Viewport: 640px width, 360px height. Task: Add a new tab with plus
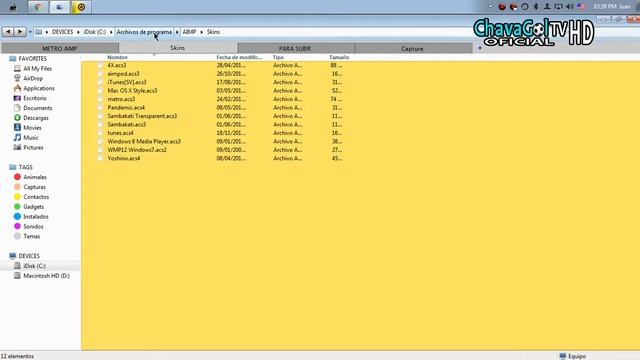coord(480,48)
